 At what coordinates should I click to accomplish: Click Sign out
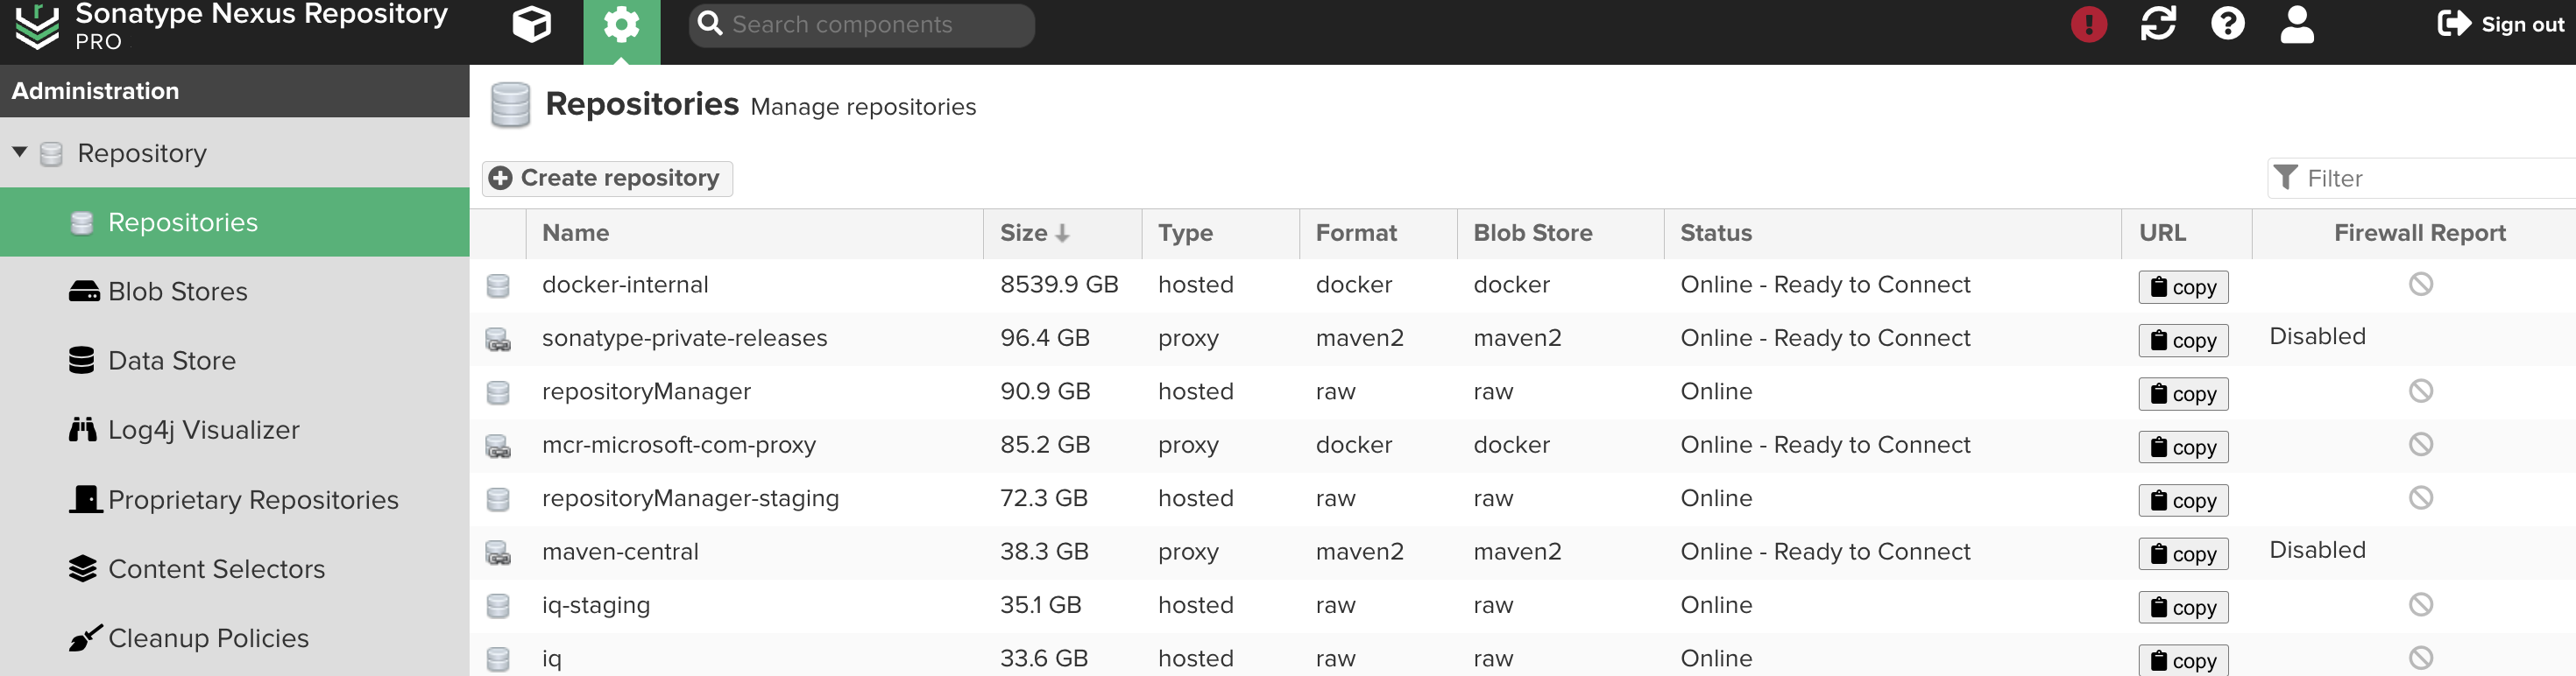tap(2501, 24)
